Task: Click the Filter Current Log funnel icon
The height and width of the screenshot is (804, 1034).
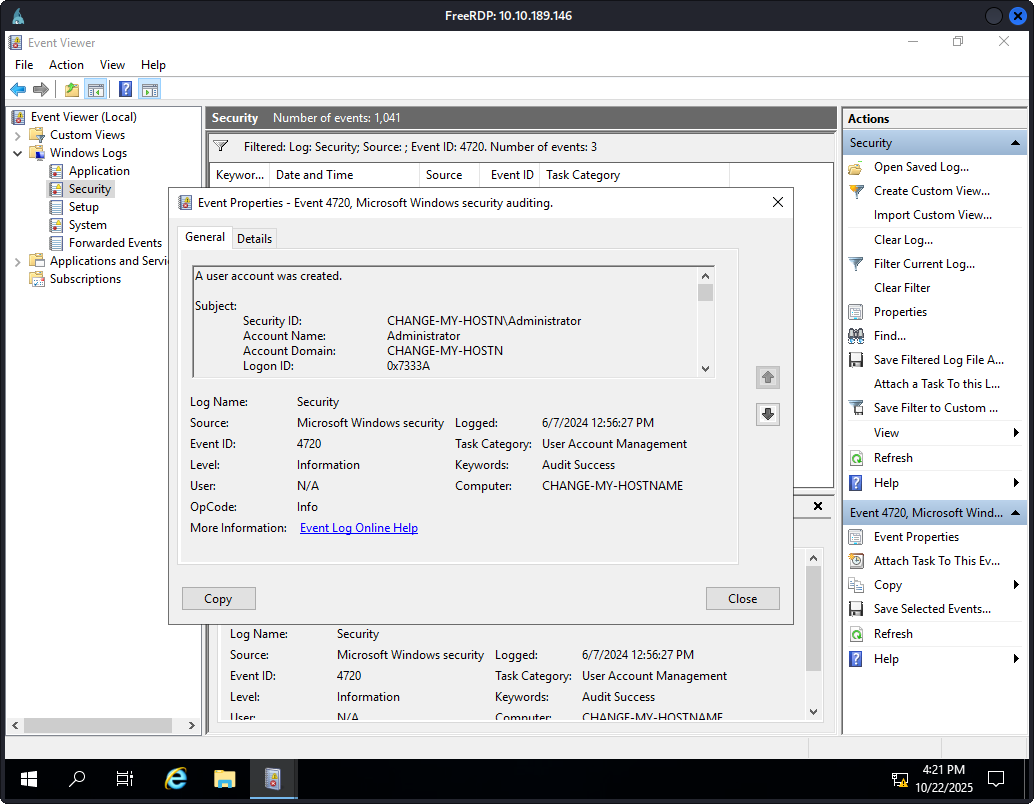Action: [855, 264]
